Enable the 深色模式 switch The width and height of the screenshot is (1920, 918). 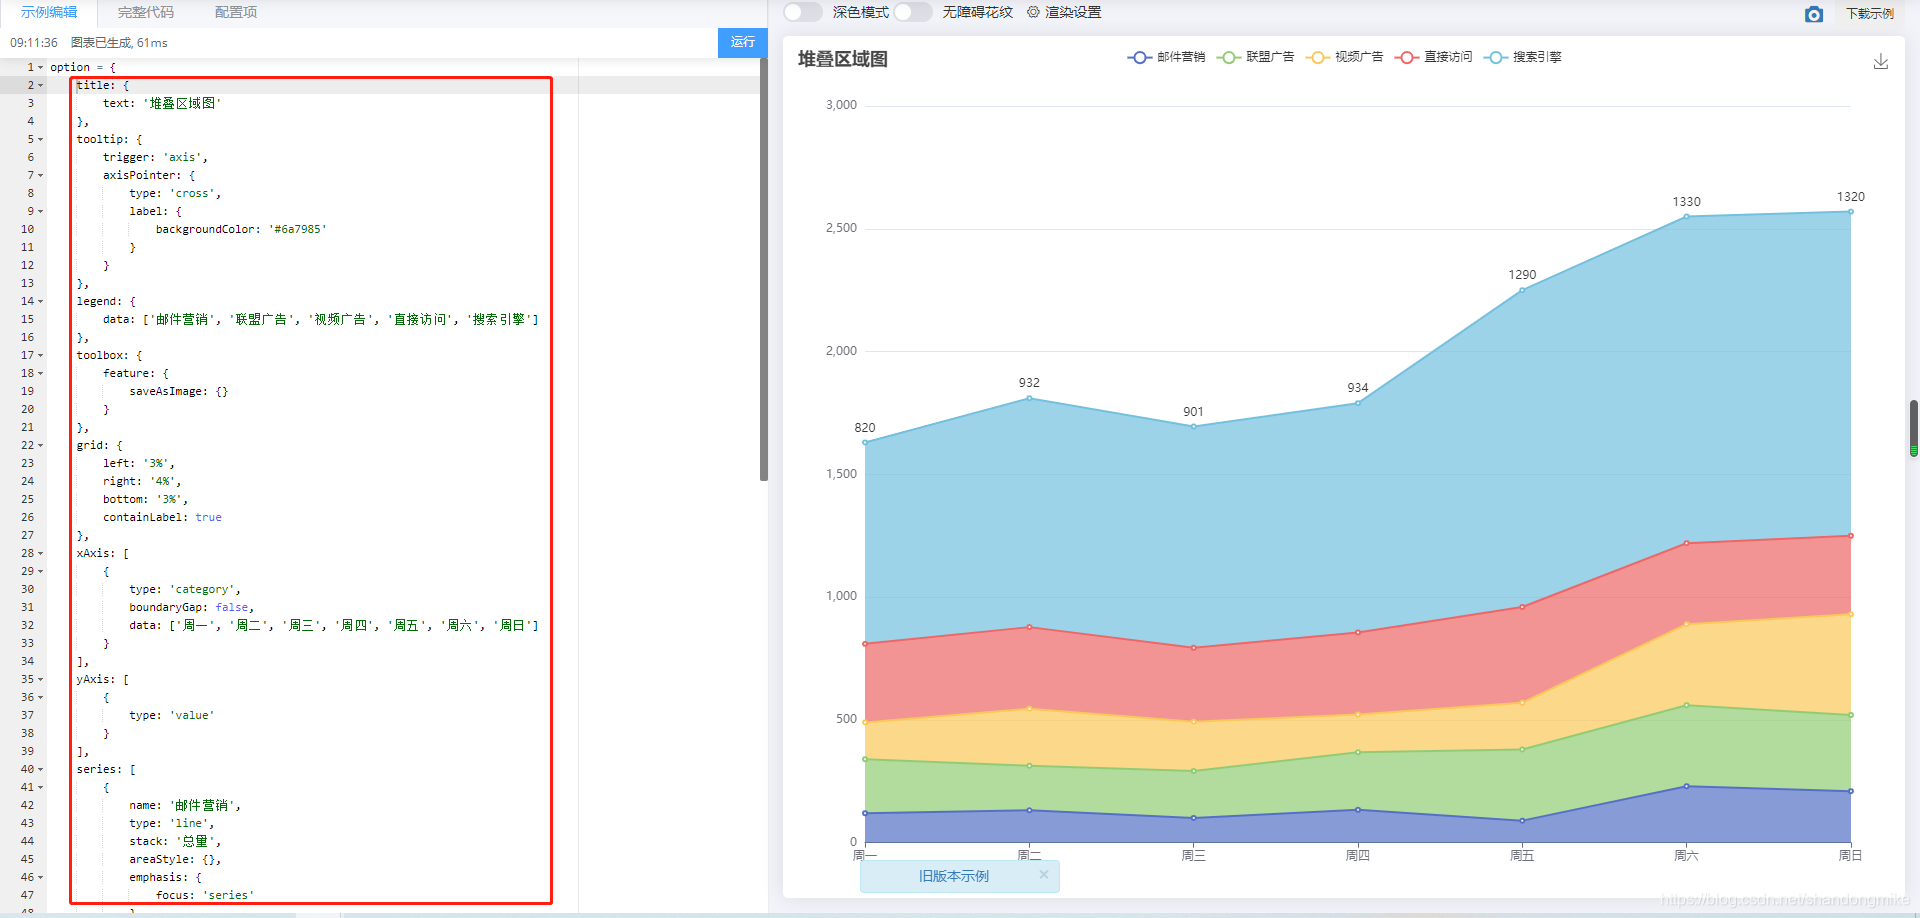tap(802, 12)
